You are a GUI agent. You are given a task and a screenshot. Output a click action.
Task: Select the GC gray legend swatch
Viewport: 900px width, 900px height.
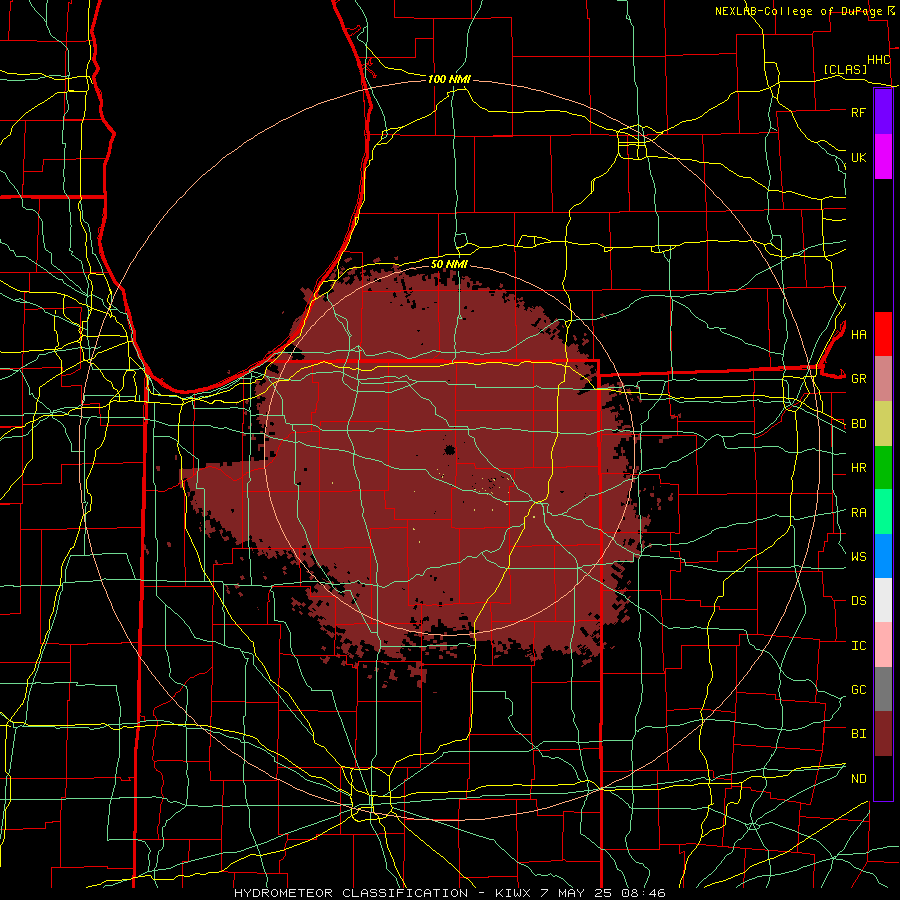(x=883, y=689)
